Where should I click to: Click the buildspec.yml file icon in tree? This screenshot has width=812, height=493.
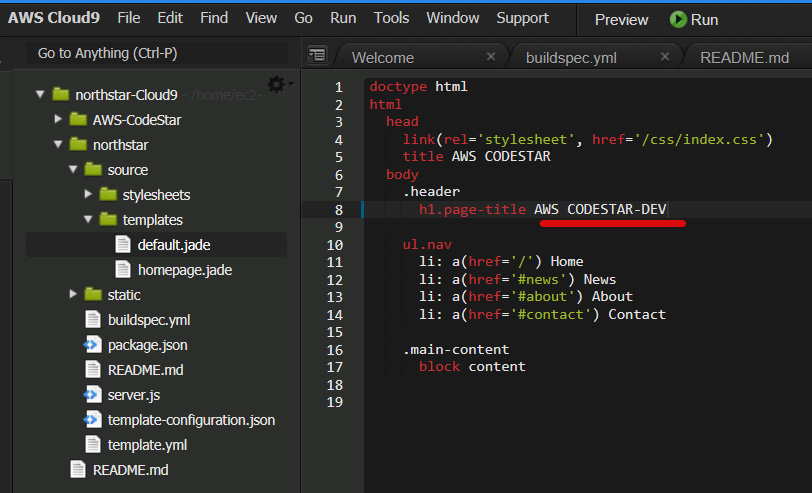(x=93, y=320)
